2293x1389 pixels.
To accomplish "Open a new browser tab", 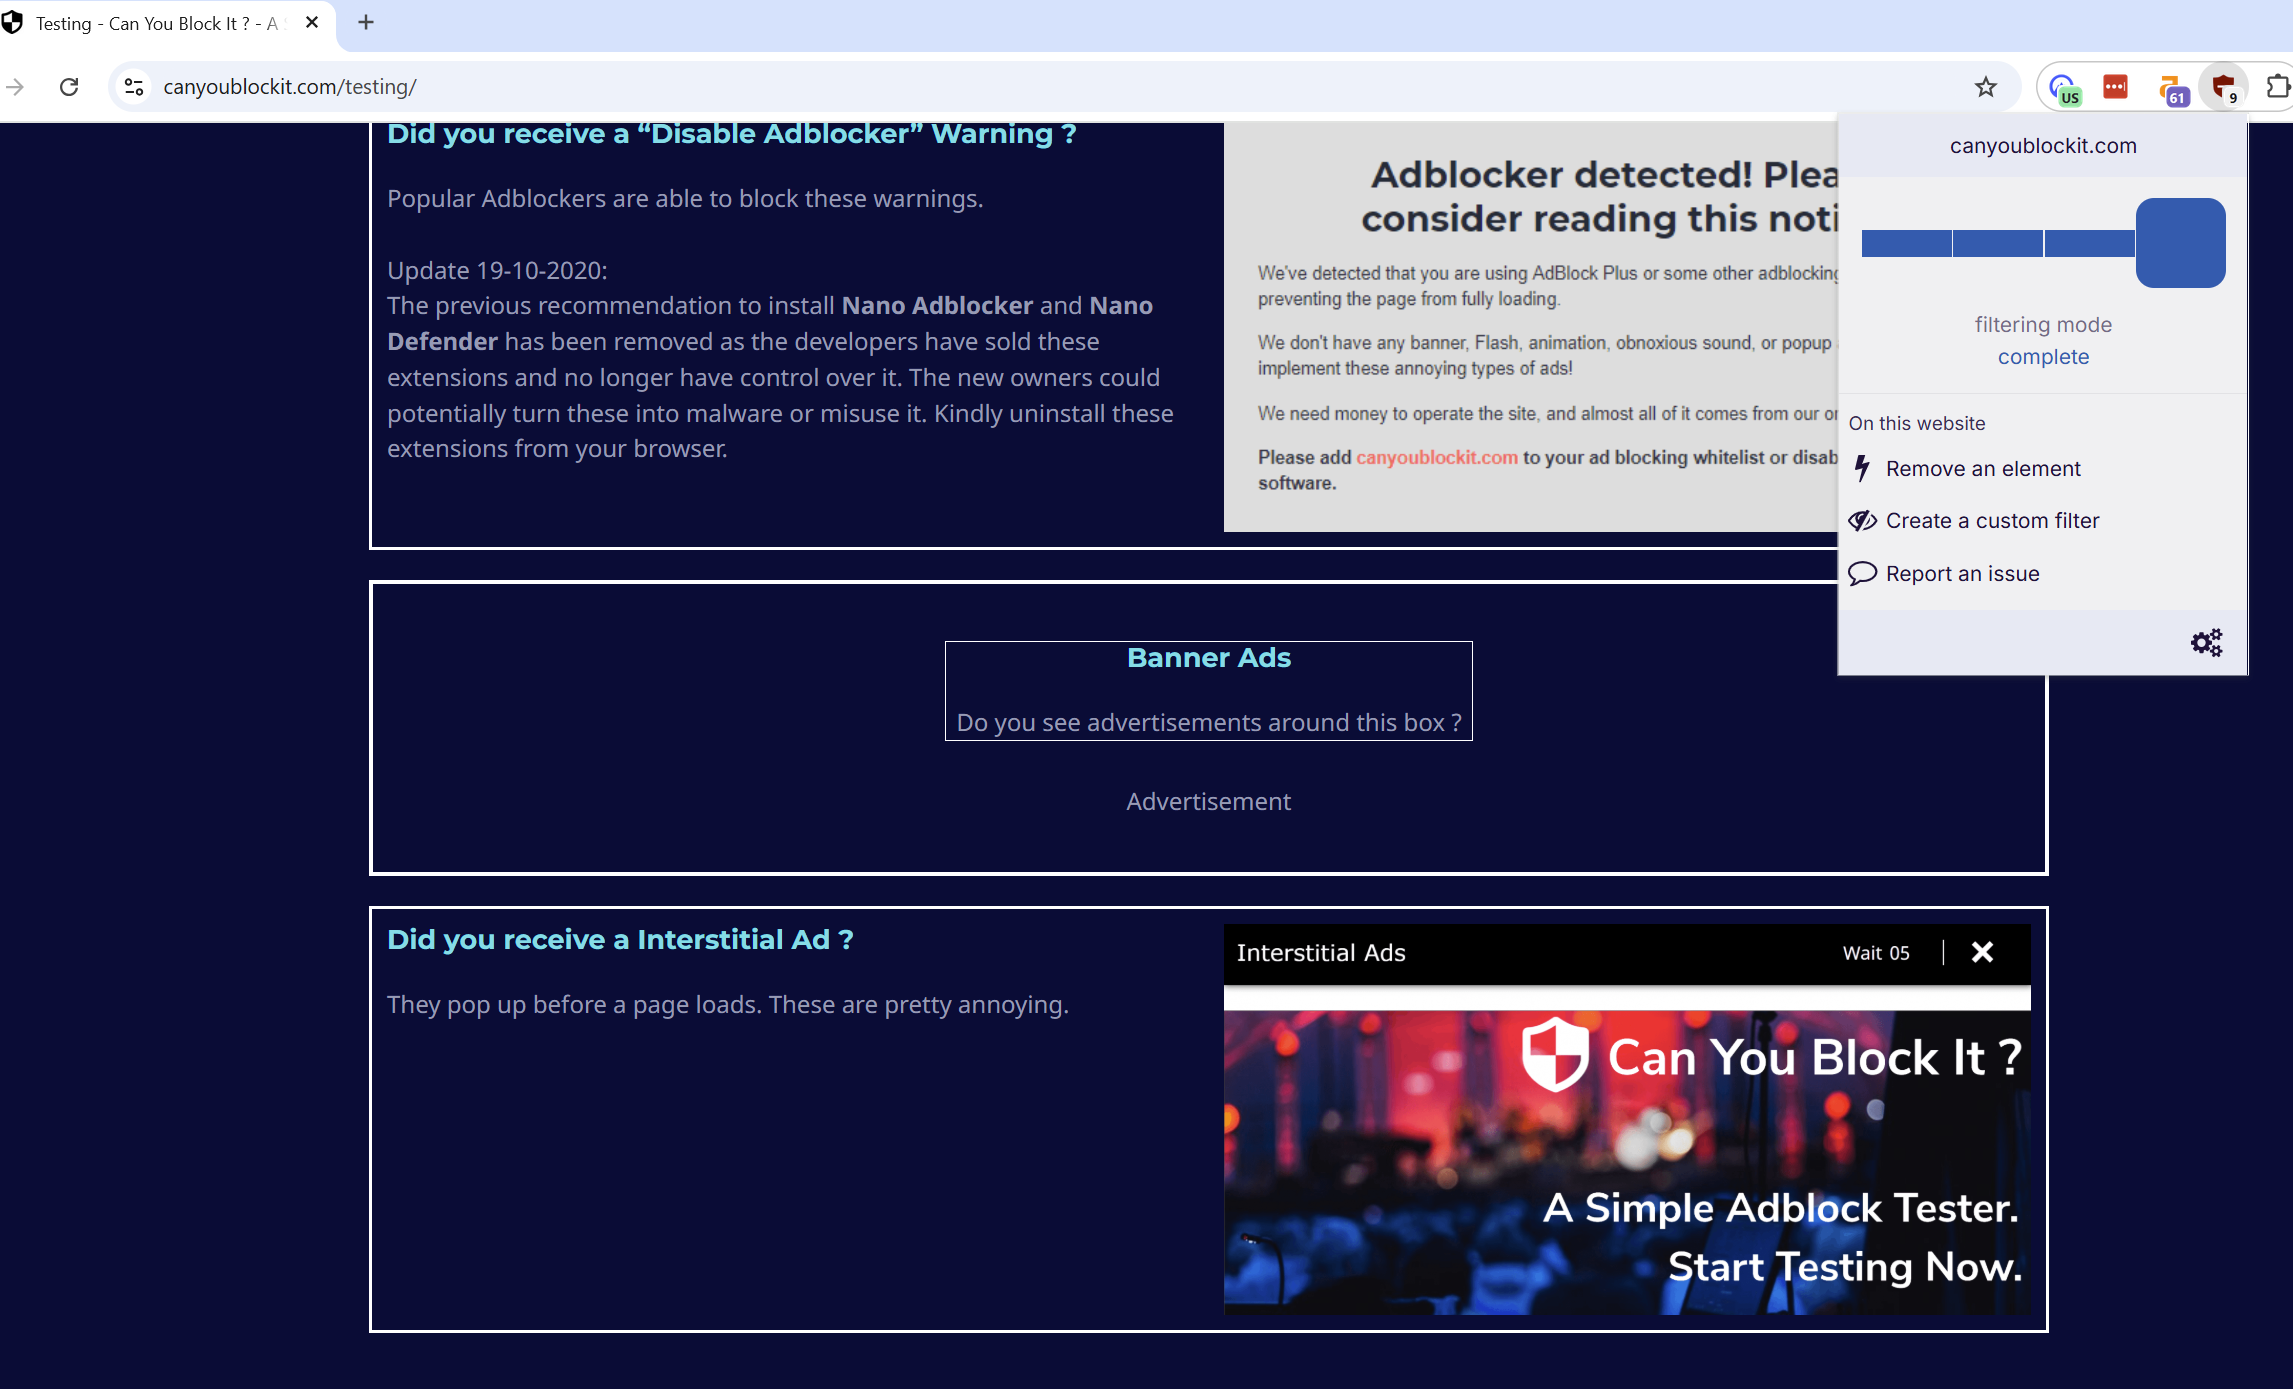I will (365, 23).
